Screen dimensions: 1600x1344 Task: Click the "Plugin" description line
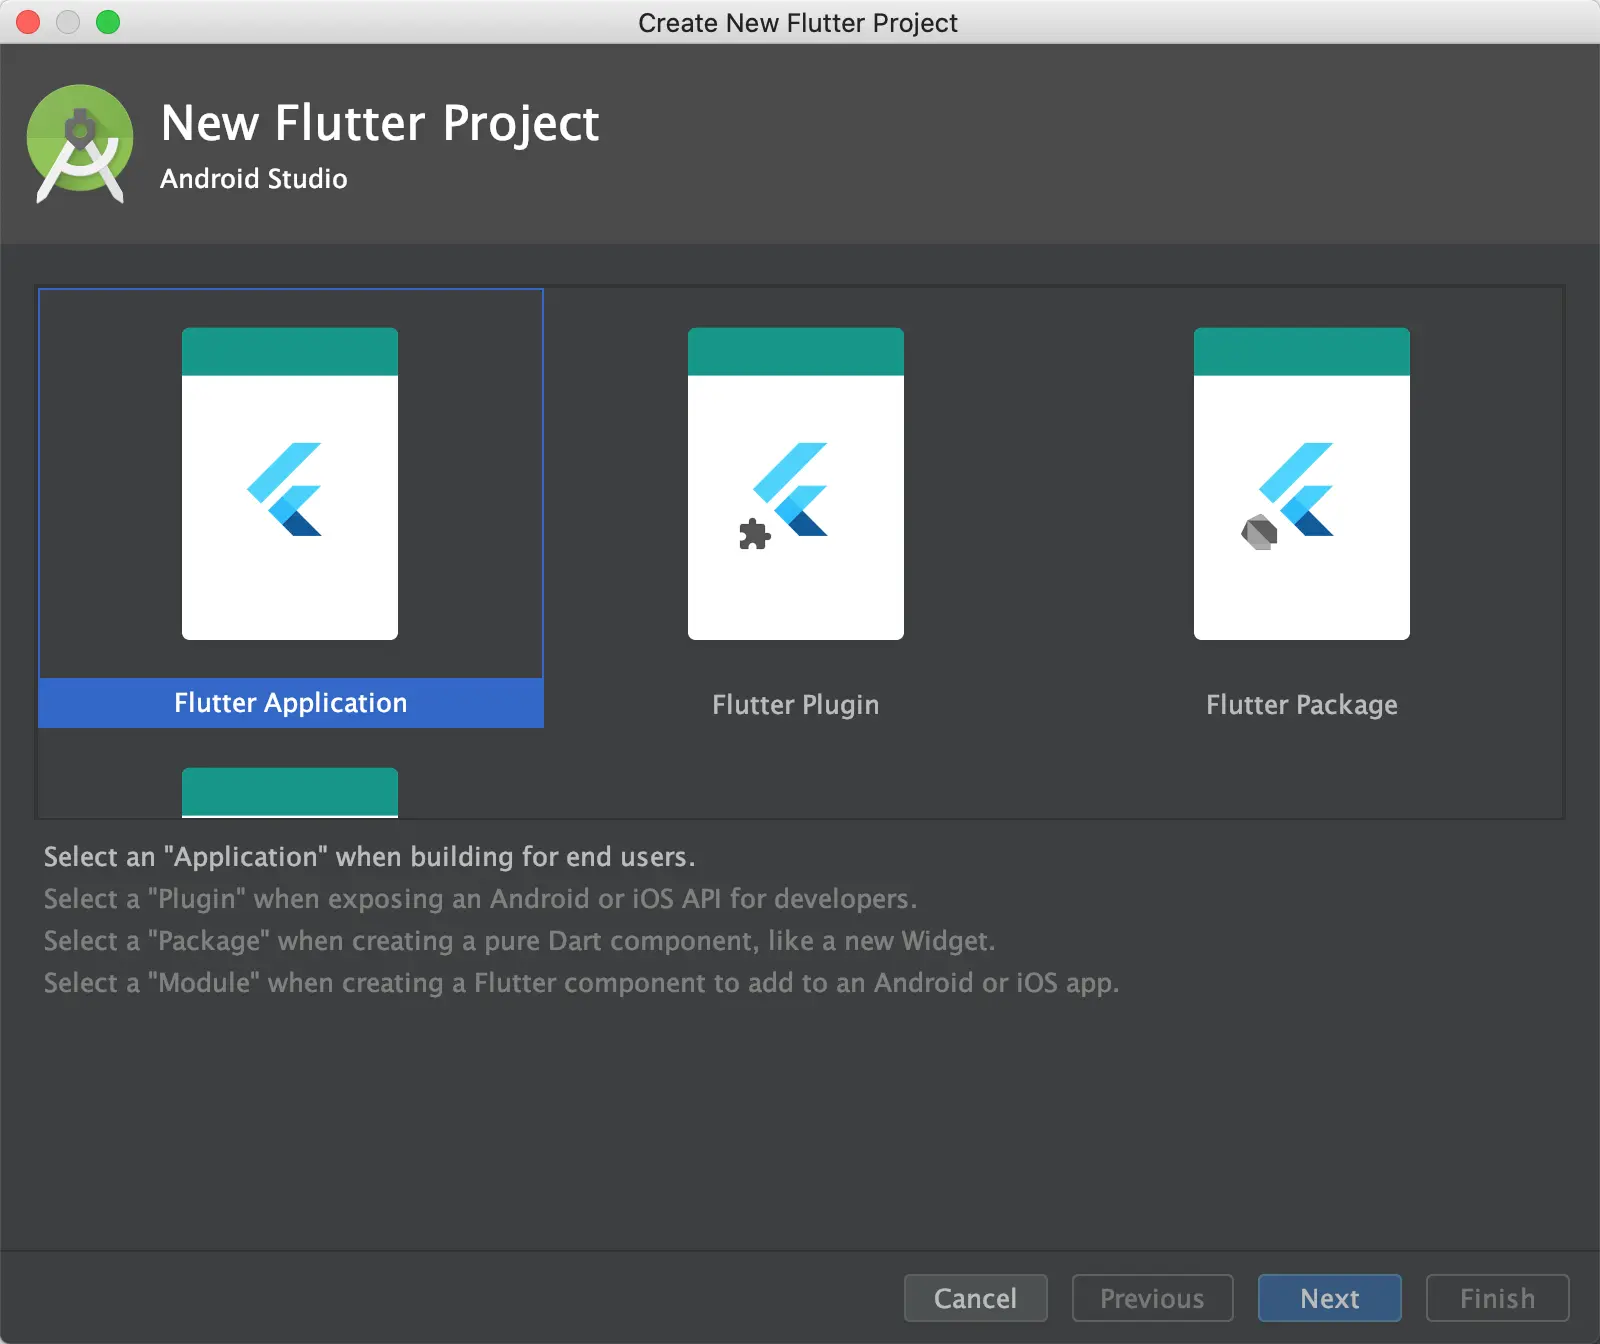pos(480,899)
